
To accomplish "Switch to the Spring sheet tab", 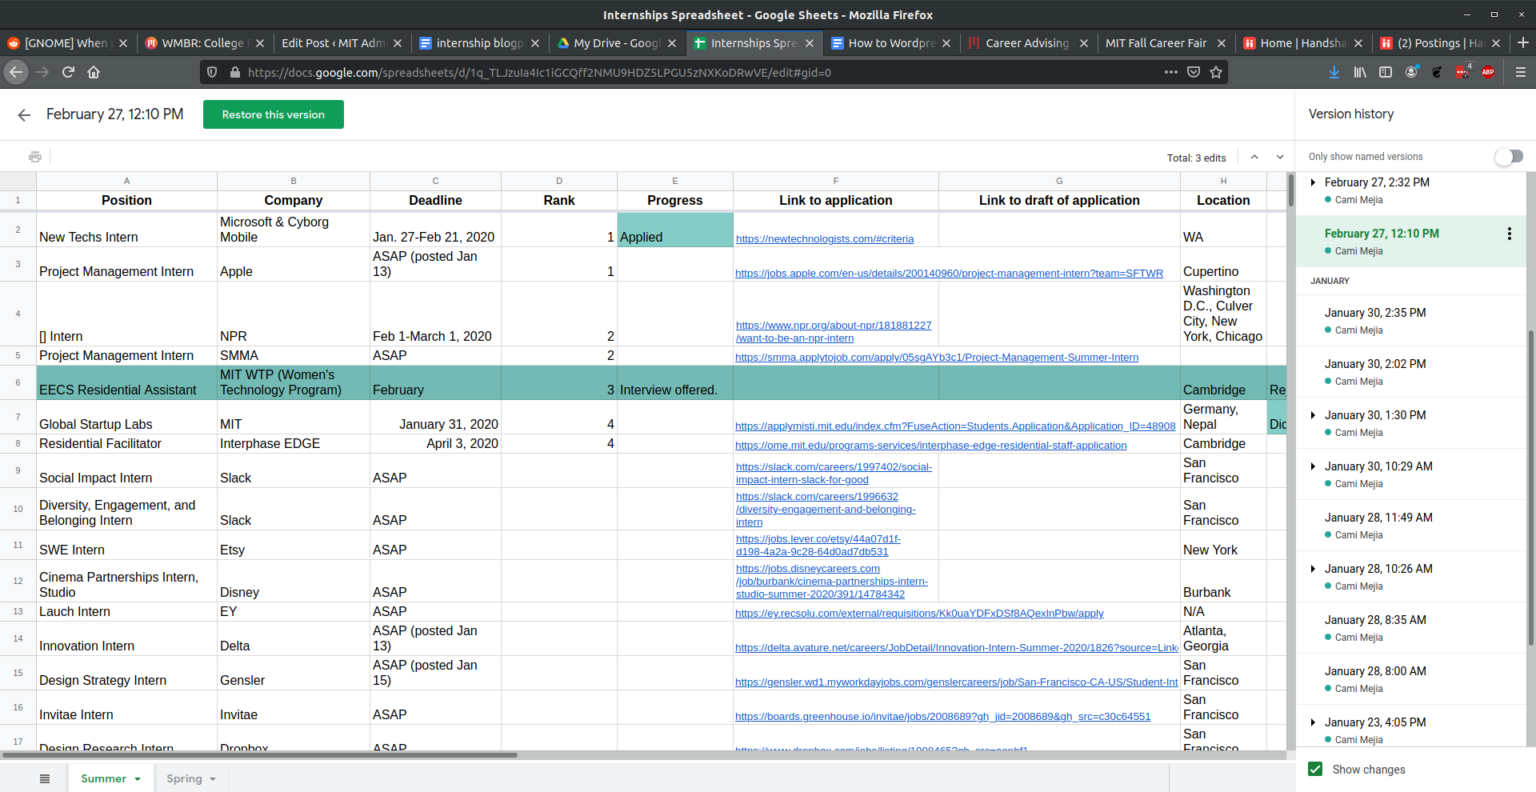I will click(x=184, y=779).
